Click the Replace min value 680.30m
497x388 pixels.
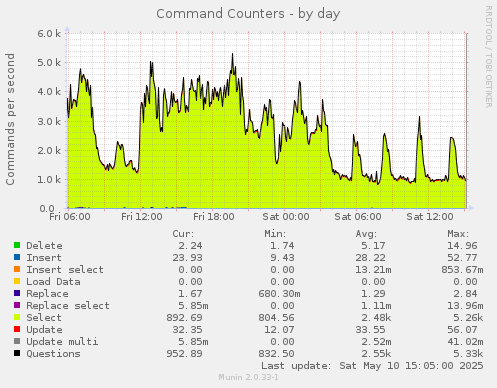[279, 294]
